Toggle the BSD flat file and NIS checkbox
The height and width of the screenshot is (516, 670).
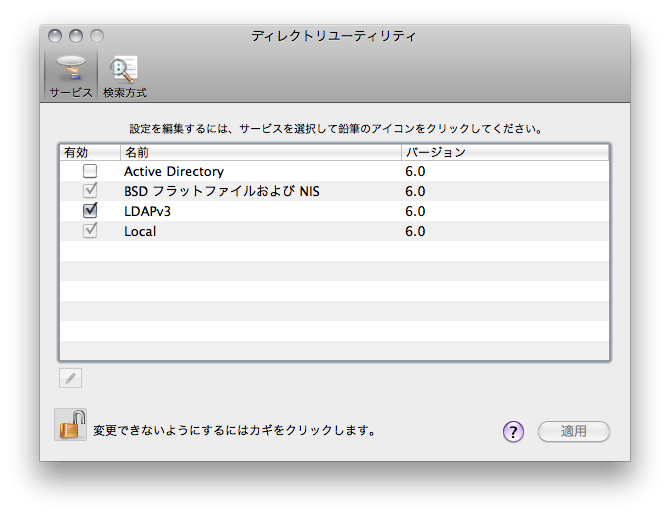(x=91, y=191)
